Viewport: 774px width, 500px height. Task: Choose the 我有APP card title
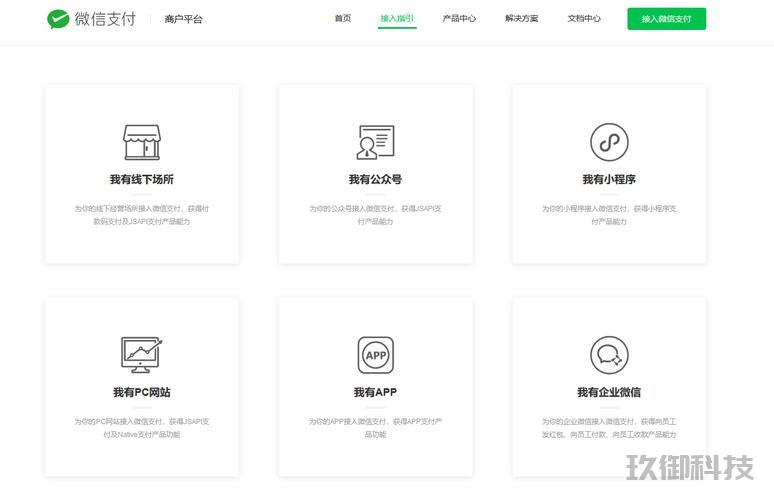click(x=375, y=392)
